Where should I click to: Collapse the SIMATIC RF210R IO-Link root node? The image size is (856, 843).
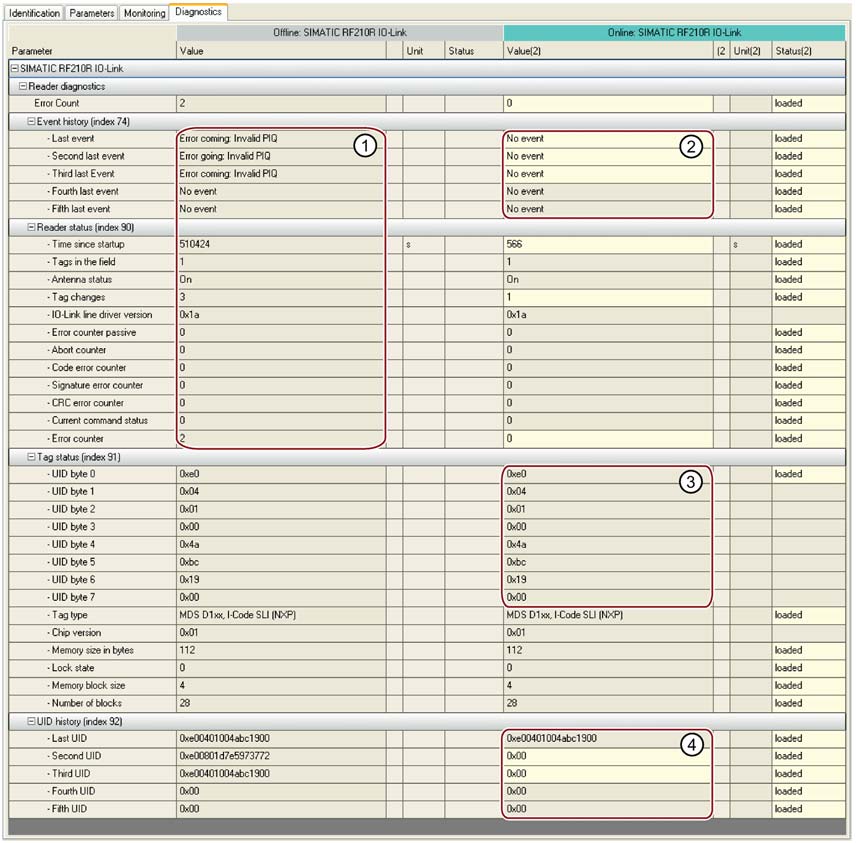(15, 69)
